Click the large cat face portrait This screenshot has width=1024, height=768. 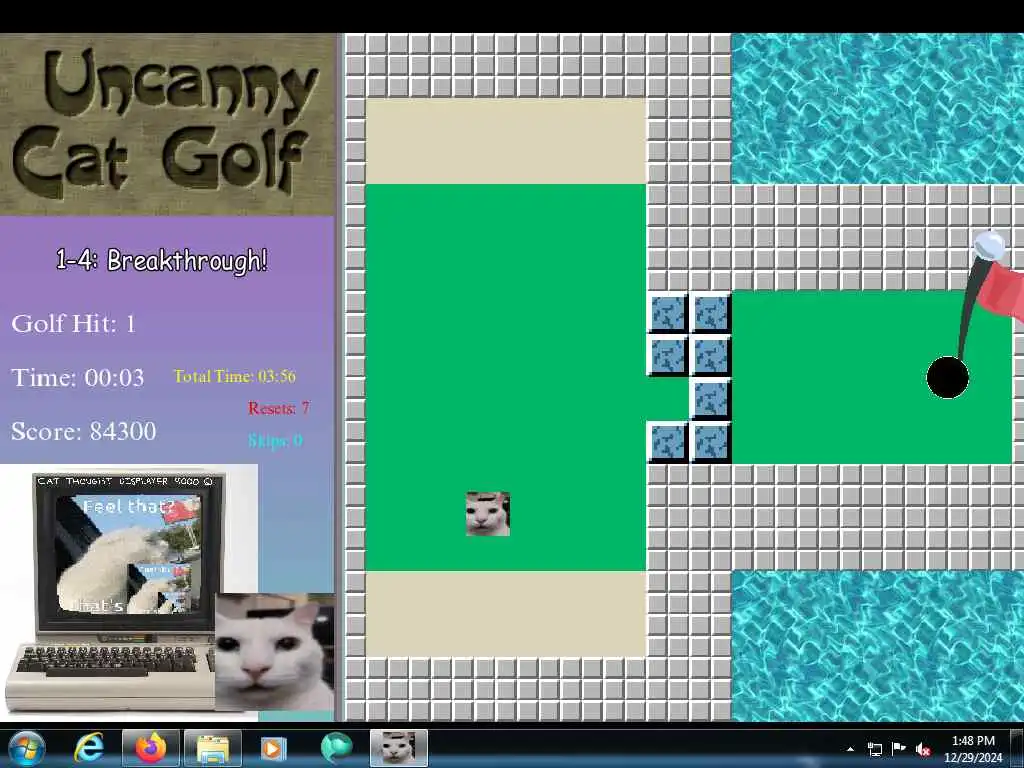coord(275,651)
